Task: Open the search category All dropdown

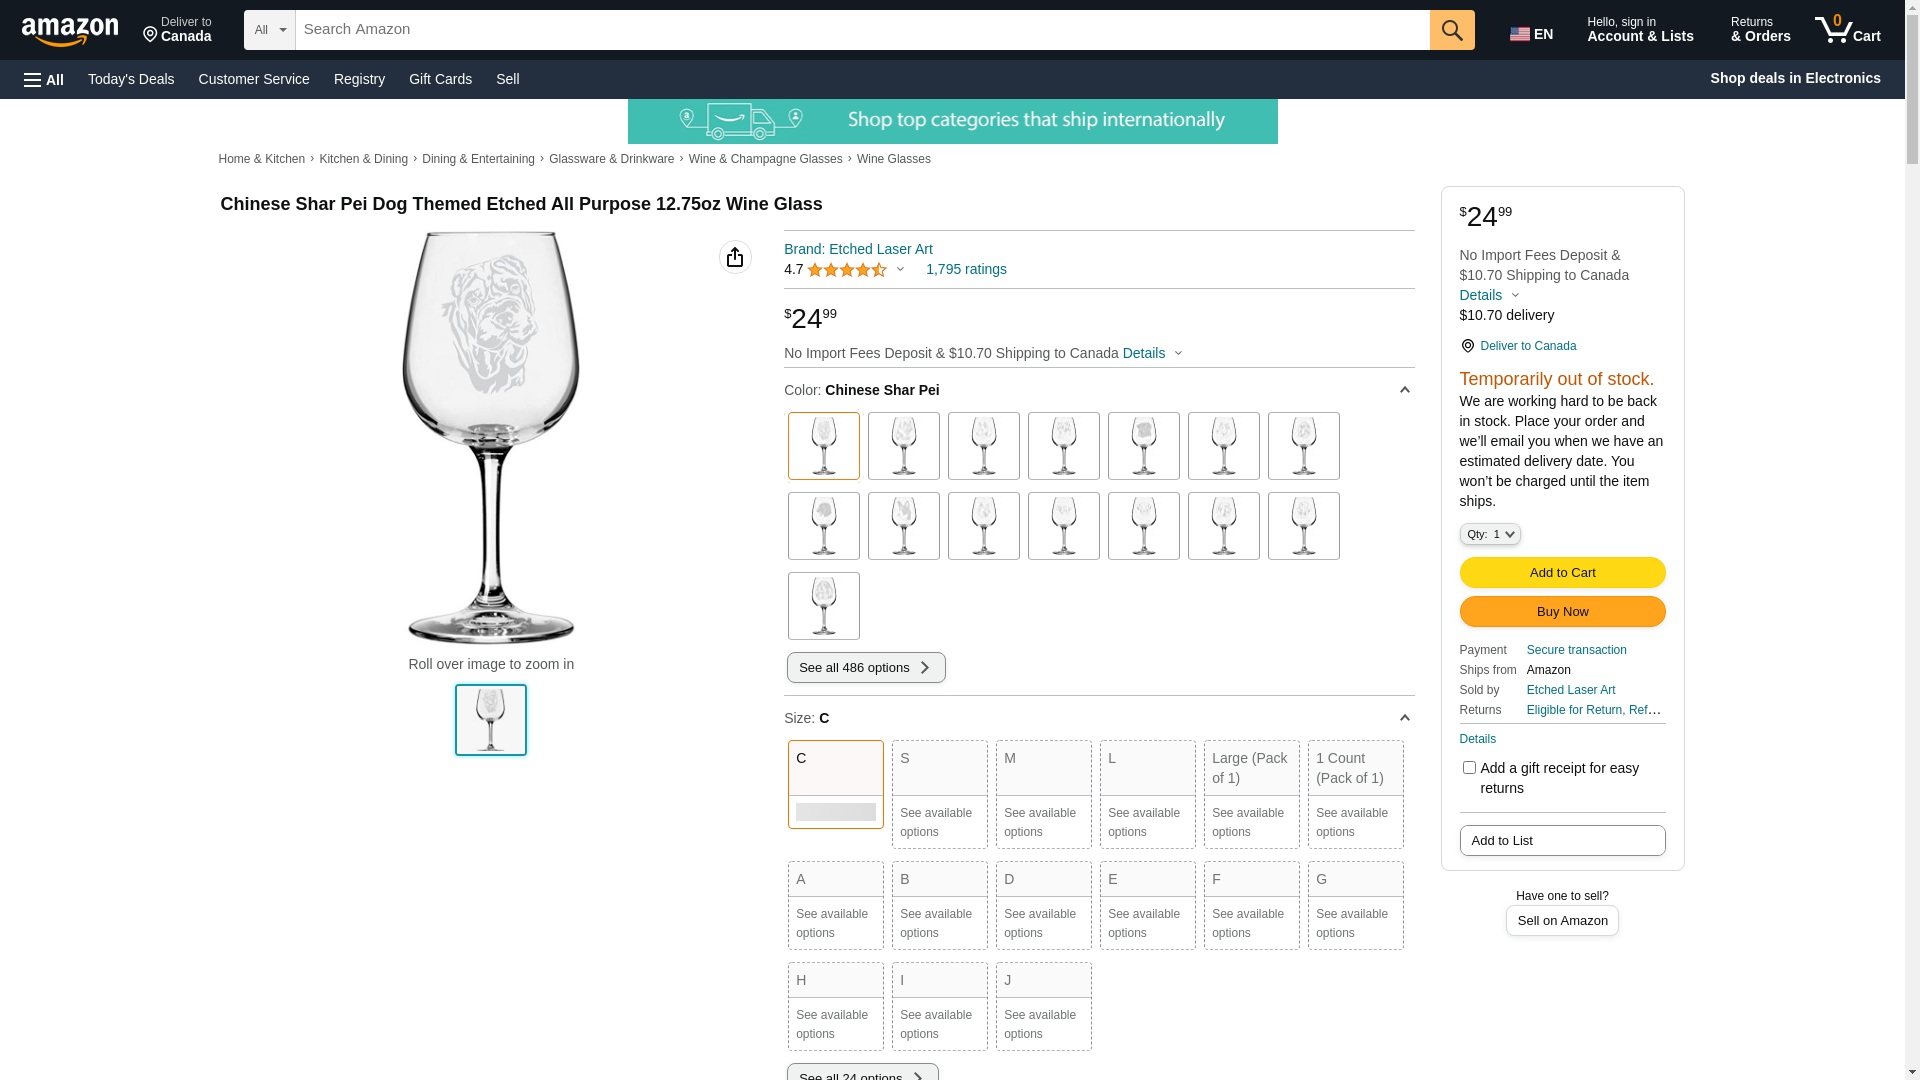Action: [x=270, y=30]
